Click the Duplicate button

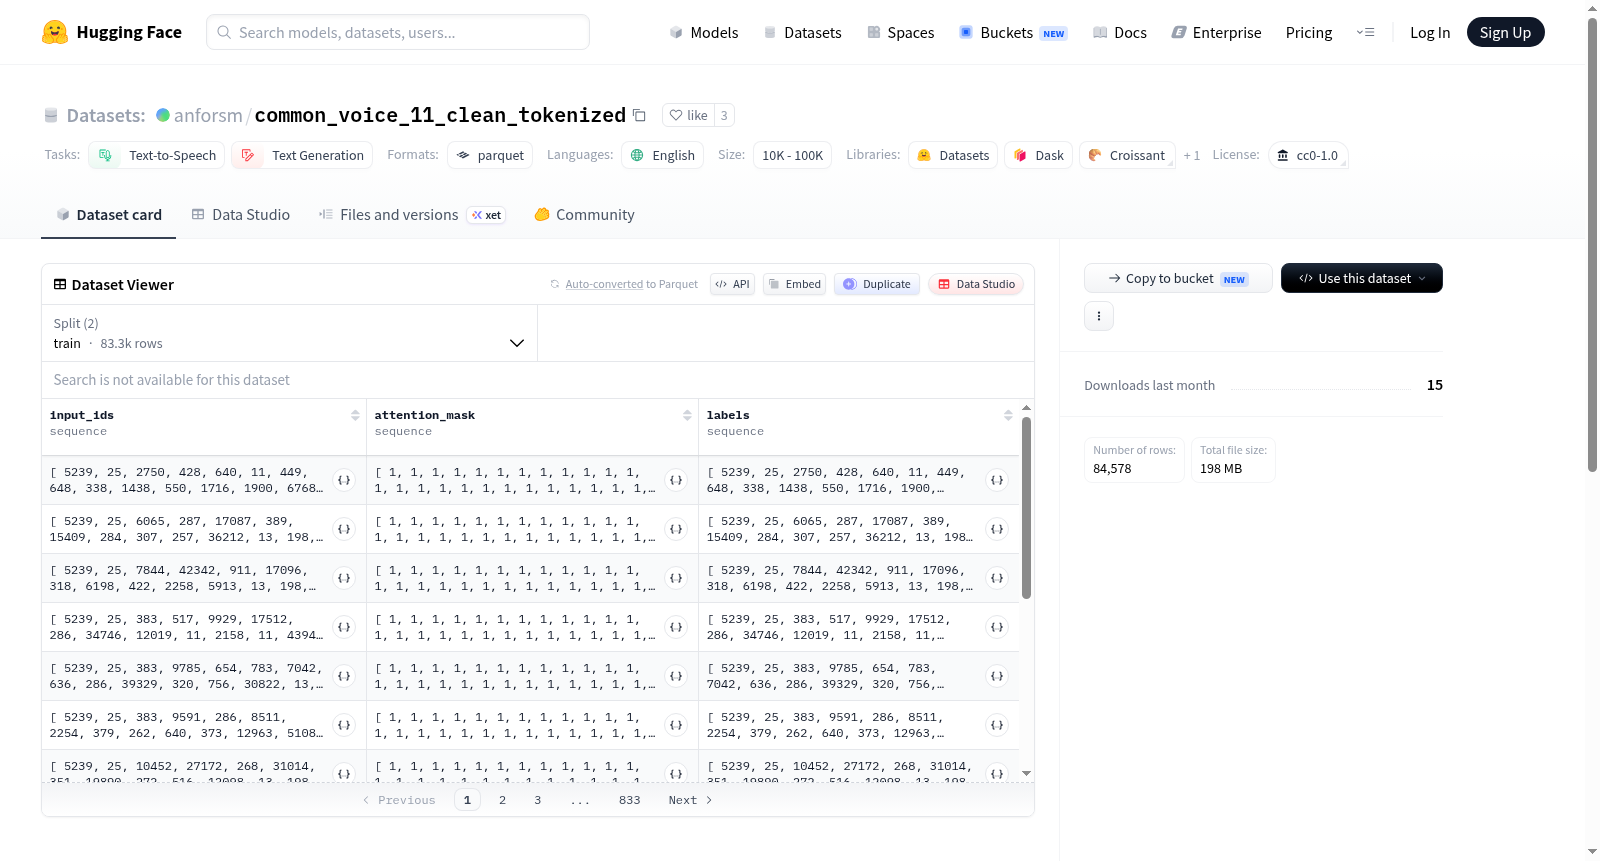coord(877,284)
